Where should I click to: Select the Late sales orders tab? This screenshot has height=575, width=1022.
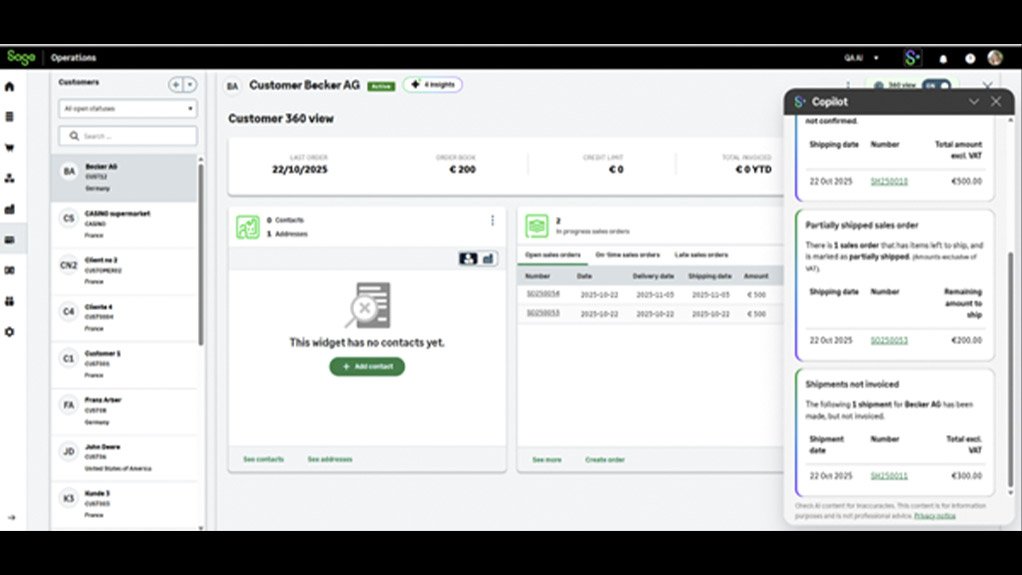tap(701, 255)
